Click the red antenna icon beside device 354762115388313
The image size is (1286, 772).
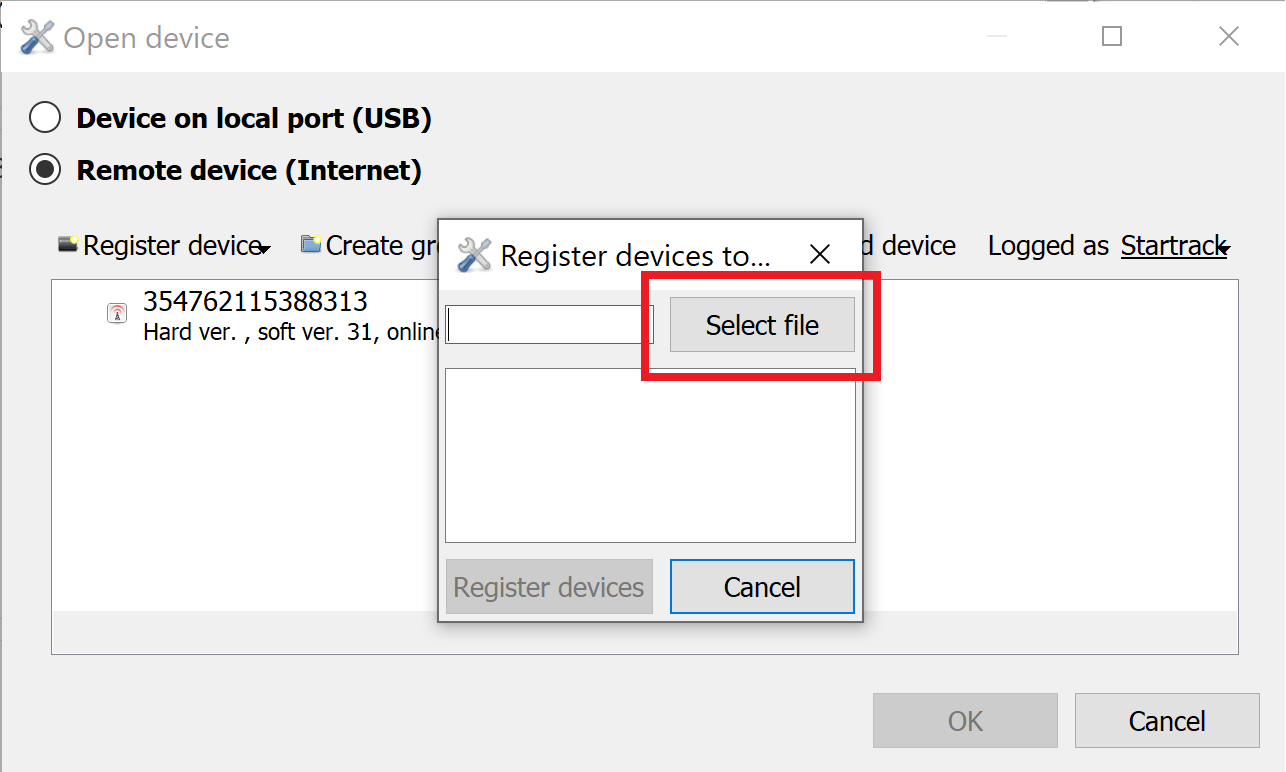[x=117, y=313]
